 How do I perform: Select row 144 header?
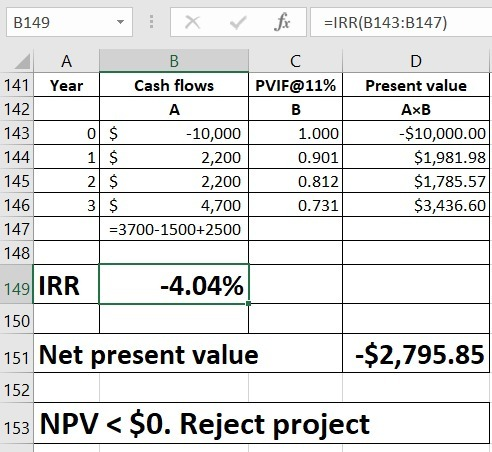[17, 157]
